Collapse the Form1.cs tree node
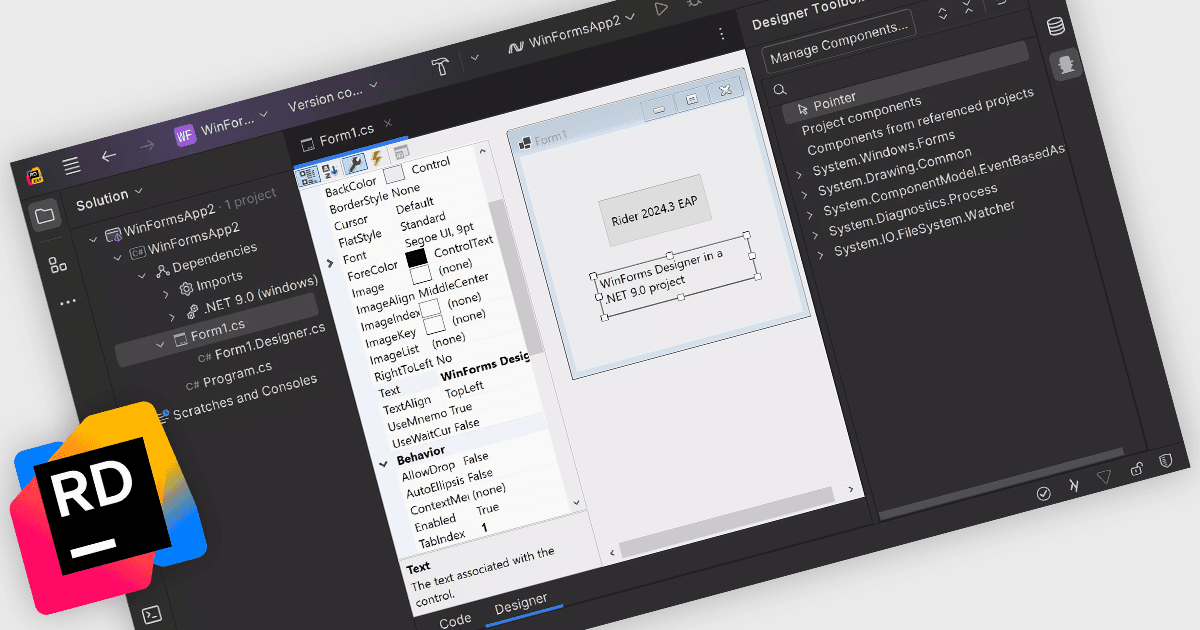This screenshot has width=1200, height=630. [159, 345]
